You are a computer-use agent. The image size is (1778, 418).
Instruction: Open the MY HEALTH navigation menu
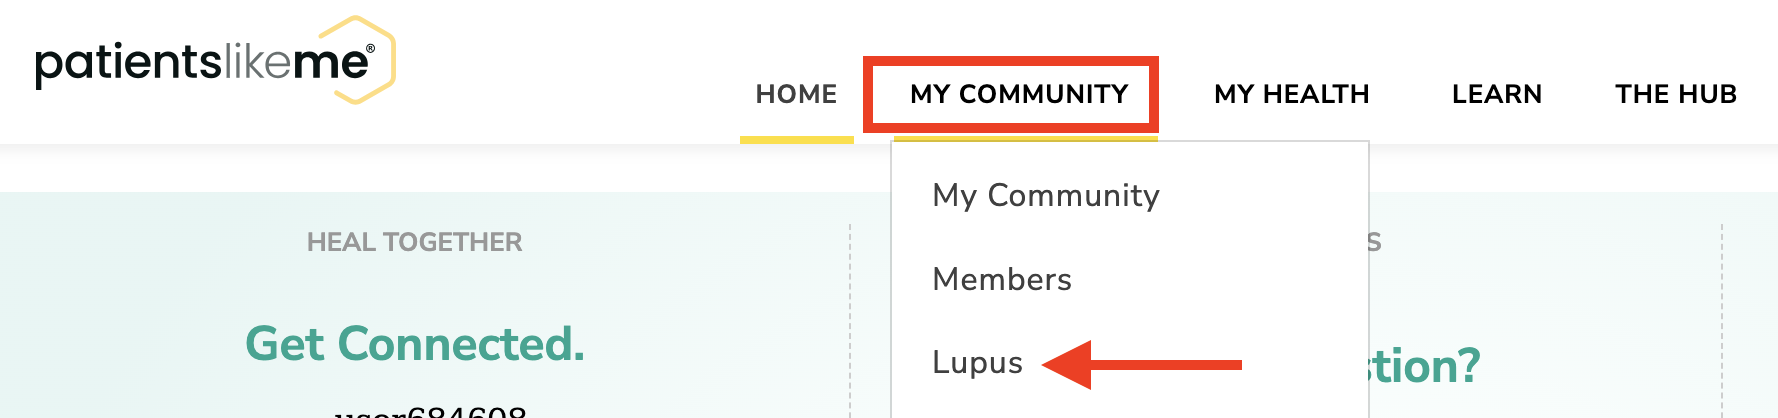tap(1291, 94)
